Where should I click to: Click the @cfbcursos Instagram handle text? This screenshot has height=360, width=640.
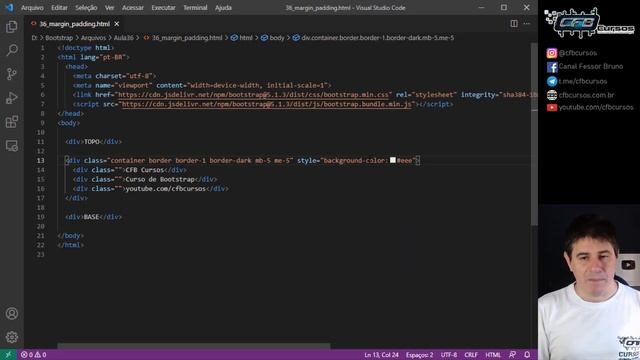pos(578,53)
